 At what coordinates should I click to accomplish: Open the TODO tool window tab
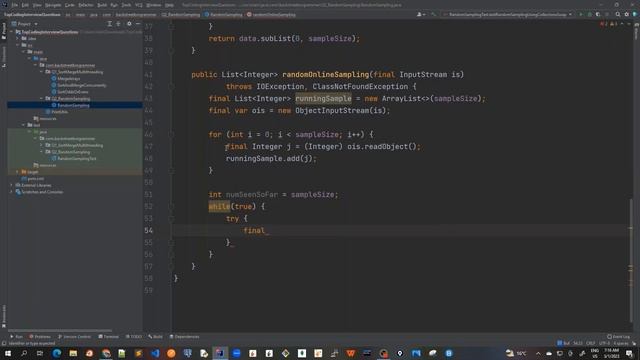(x=133, y=337)
